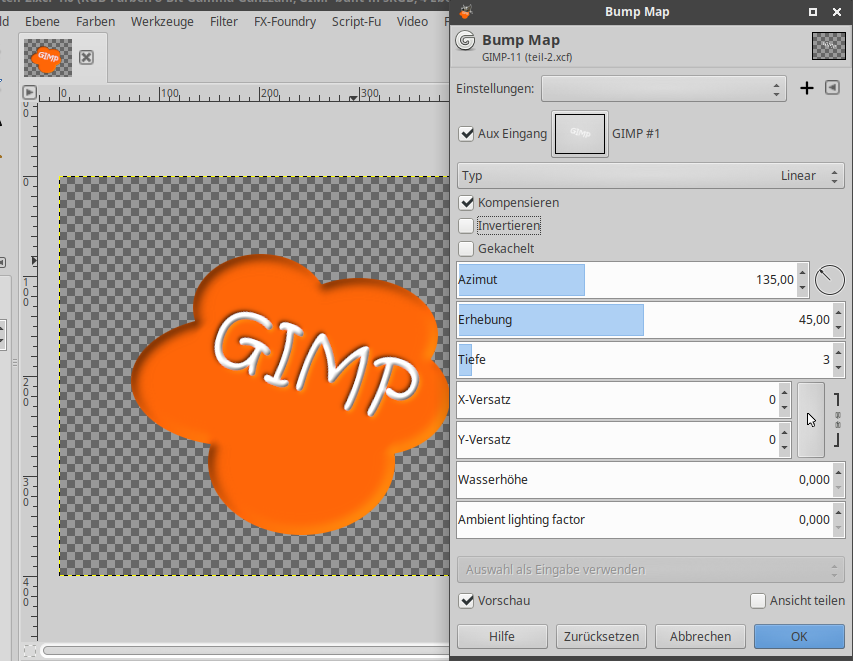Disable the Kompensieren checkbox
This screenshot has height=661, width=853.
[466, 203]
